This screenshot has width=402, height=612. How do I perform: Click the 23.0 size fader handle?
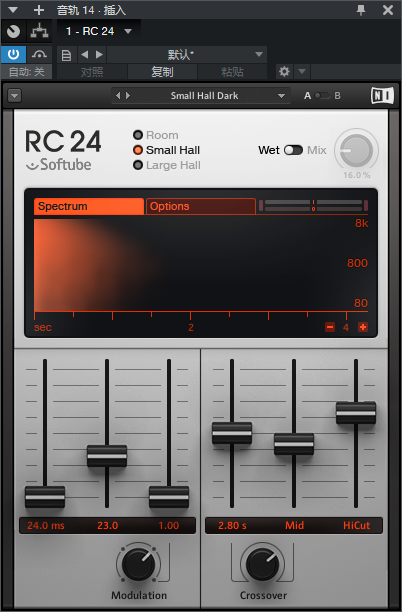(x=107, y=456)
